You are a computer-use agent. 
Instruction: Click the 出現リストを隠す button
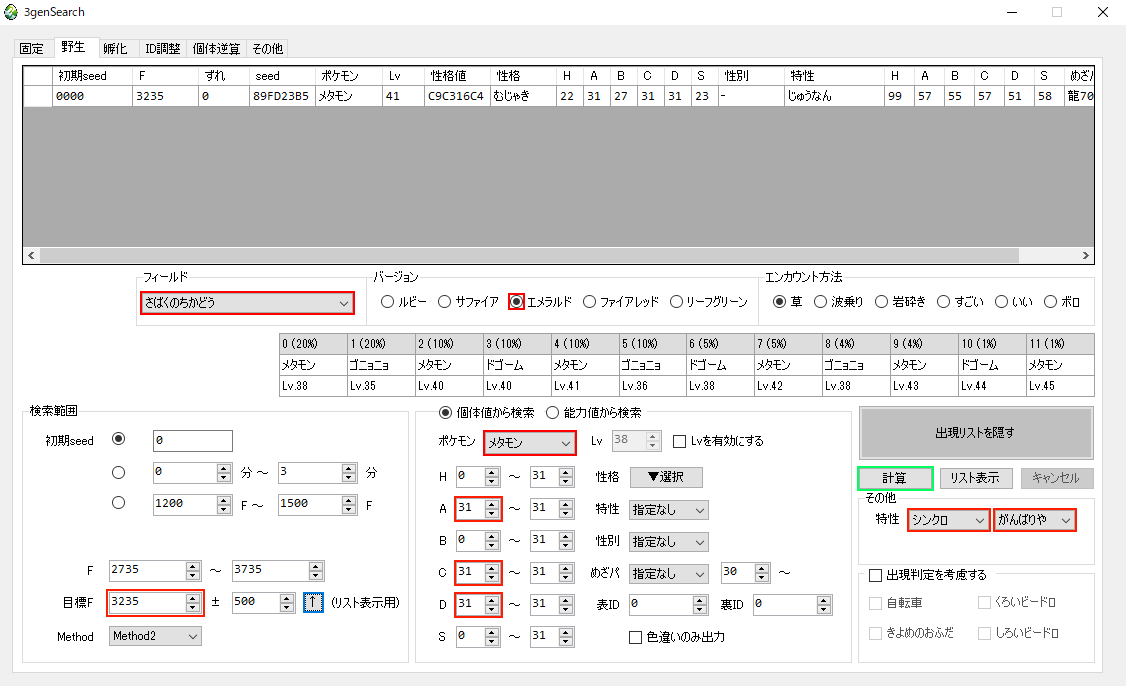[x=976, y=433]
